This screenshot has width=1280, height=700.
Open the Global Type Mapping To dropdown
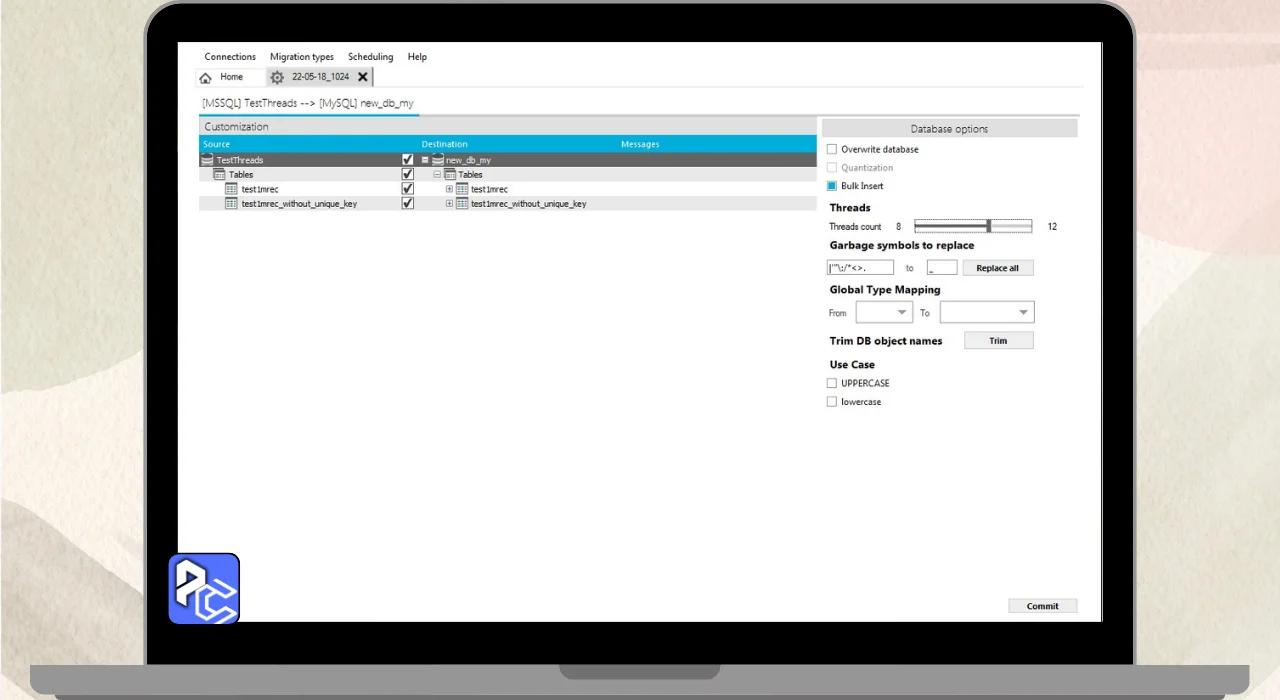[x=987, y=313]
